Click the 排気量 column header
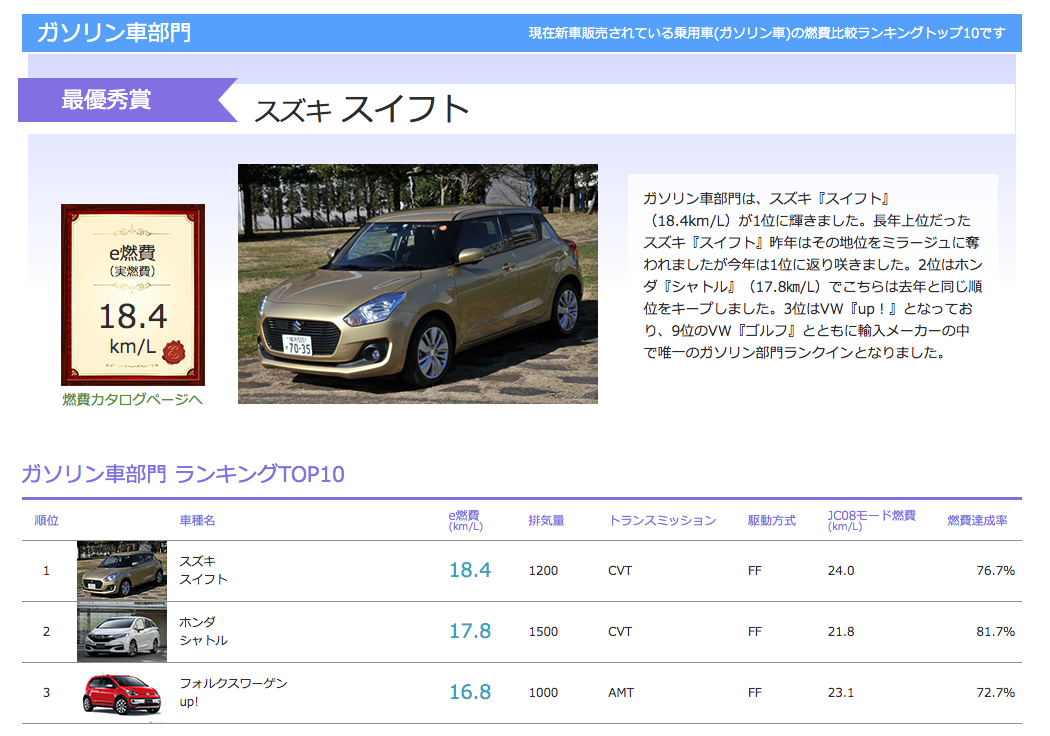The height and width of the screenshot is (736, 1050). point(546,520)
